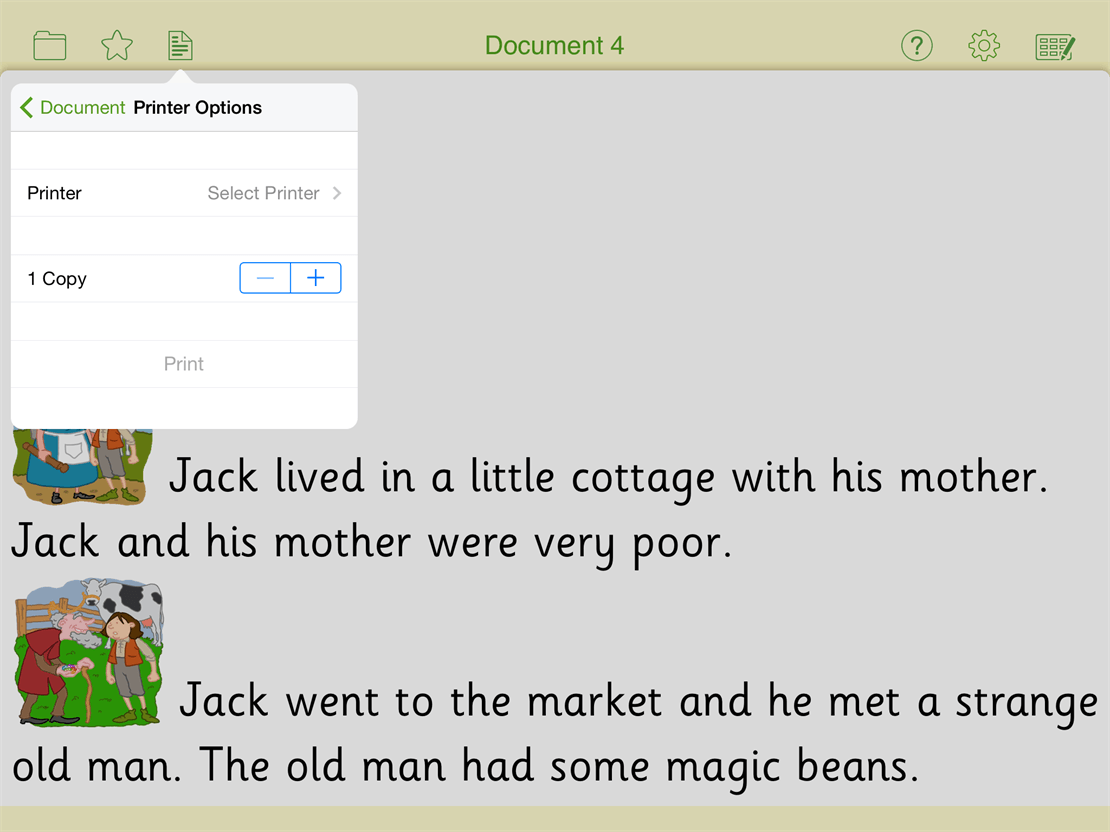
Task: Tap the star favorites icon
Action: (117, 46)
